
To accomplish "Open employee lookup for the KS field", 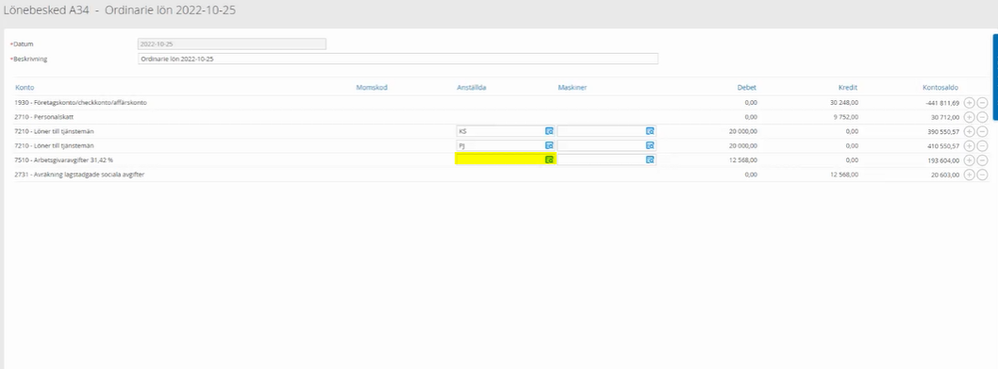I will click(549, 131).
